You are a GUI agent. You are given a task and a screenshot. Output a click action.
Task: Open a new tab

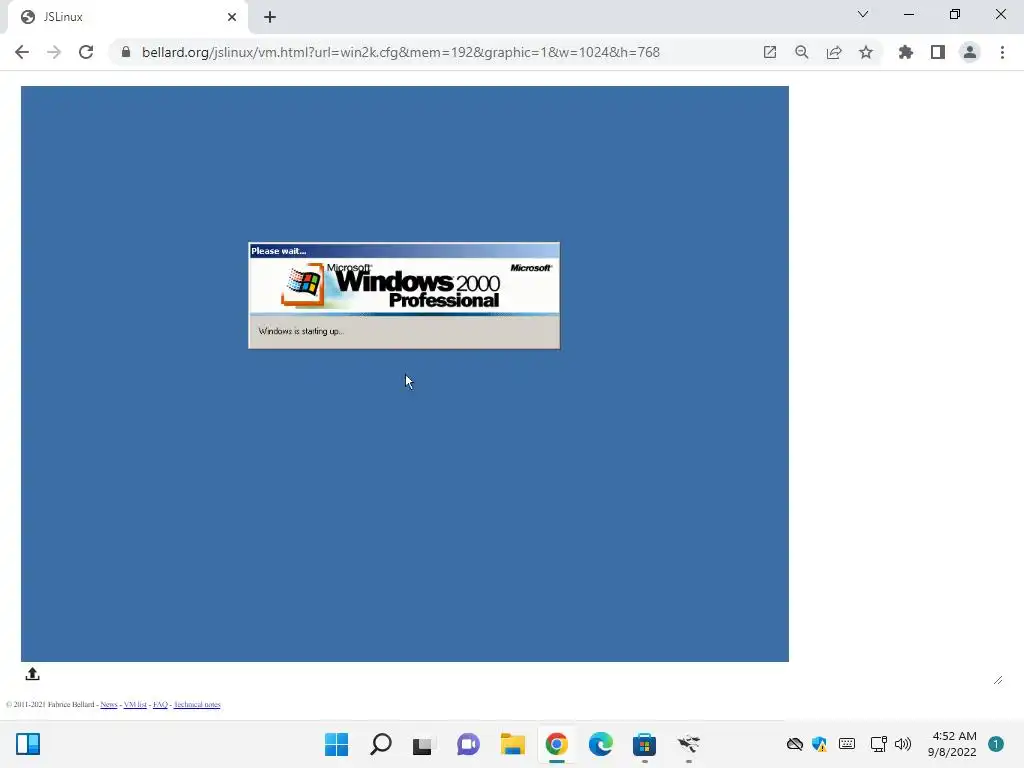270,17
